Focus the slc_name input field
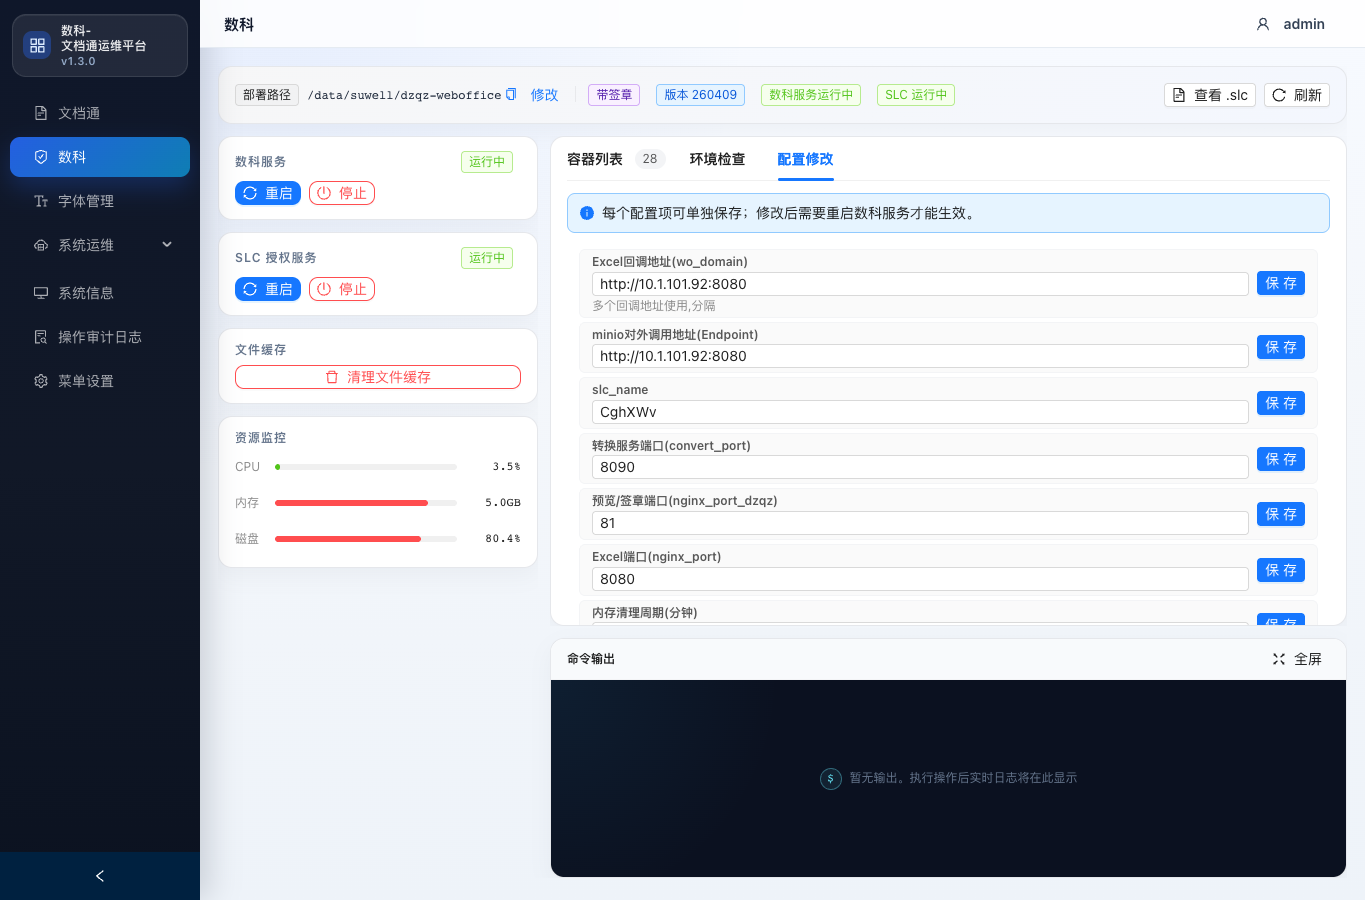This screenshot has height=900, width=1365. click(920, 412)
